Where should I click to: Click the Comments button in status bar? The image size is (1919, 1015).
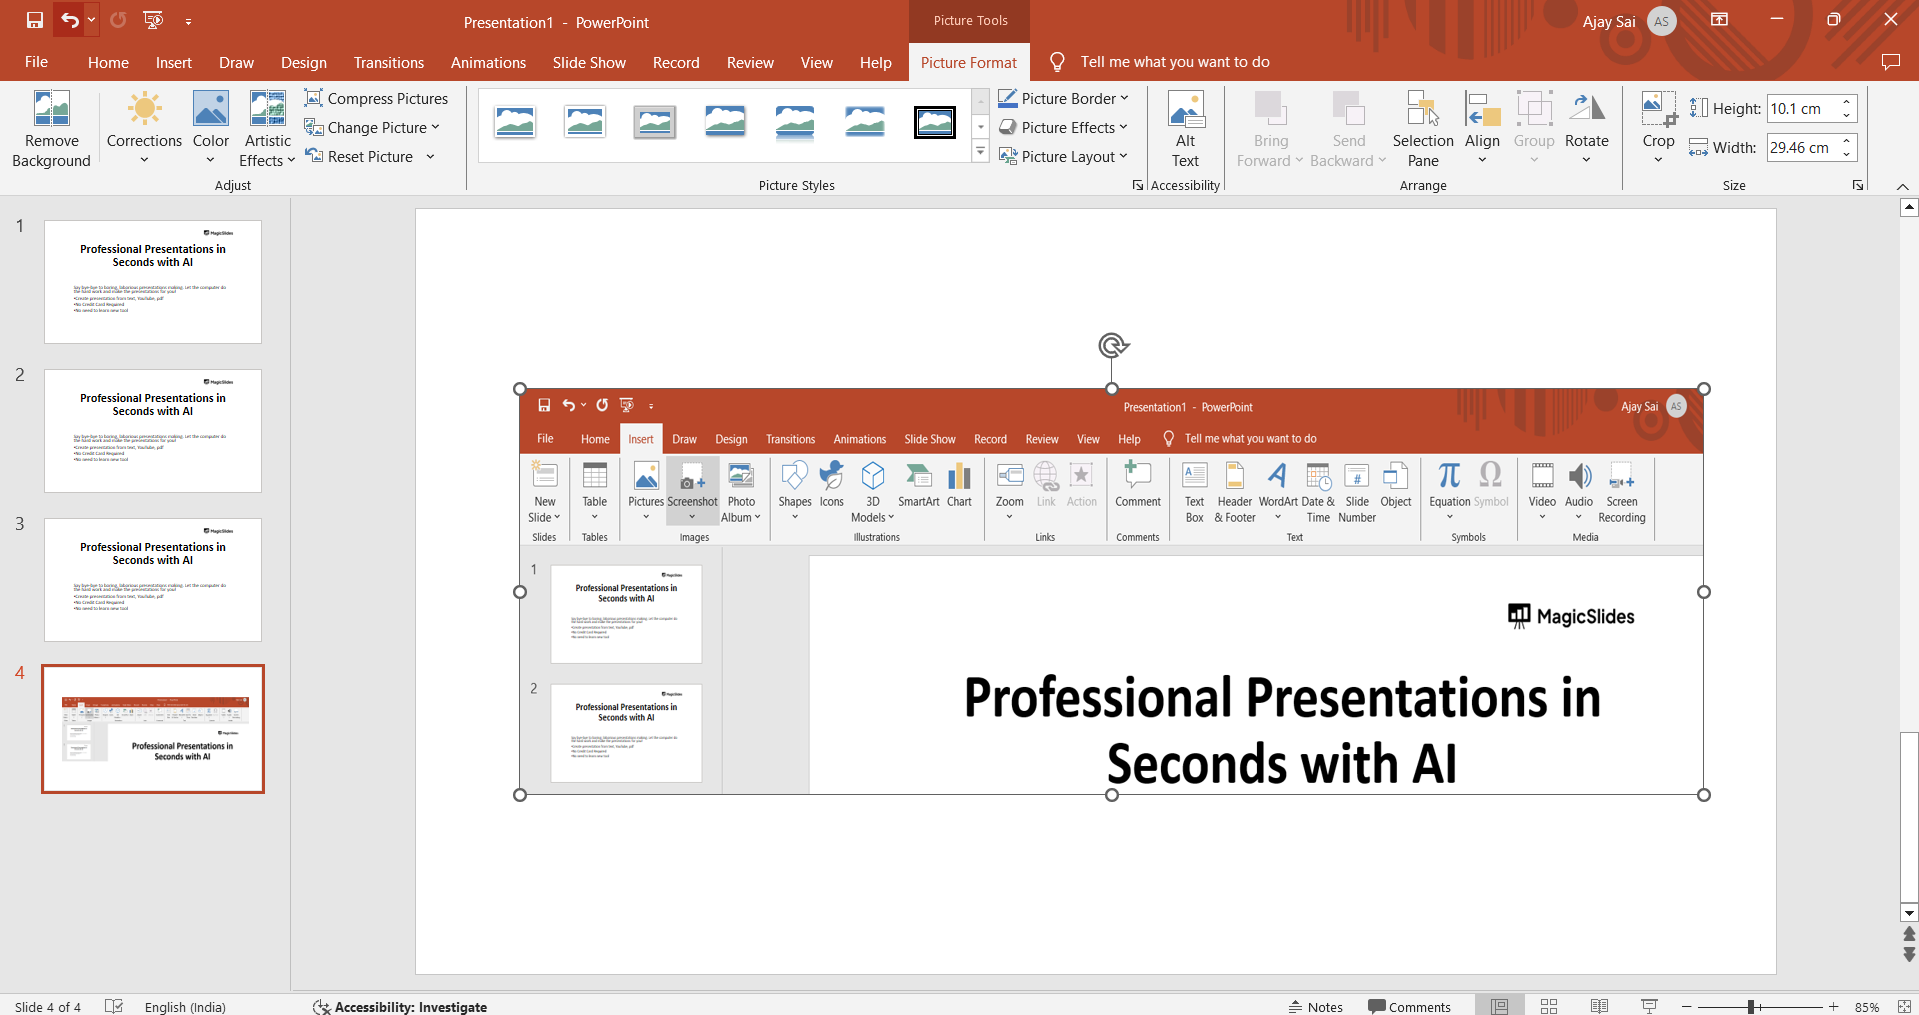pyautogui.click(x=1409, y=1006)
